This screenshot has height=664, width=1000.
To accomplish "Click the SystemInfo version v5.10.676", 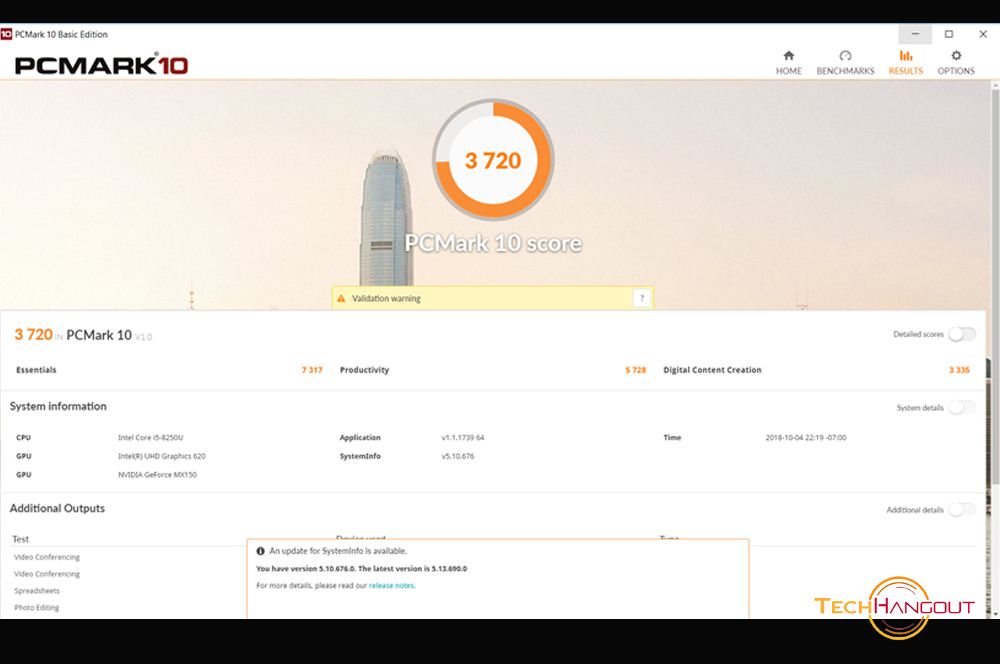I will pyautogui.click(x=458, y=456).
